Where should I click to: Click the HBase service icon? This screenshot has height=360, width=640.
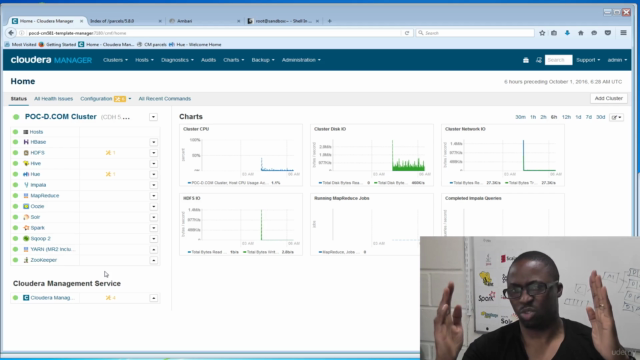click(26, 142)
